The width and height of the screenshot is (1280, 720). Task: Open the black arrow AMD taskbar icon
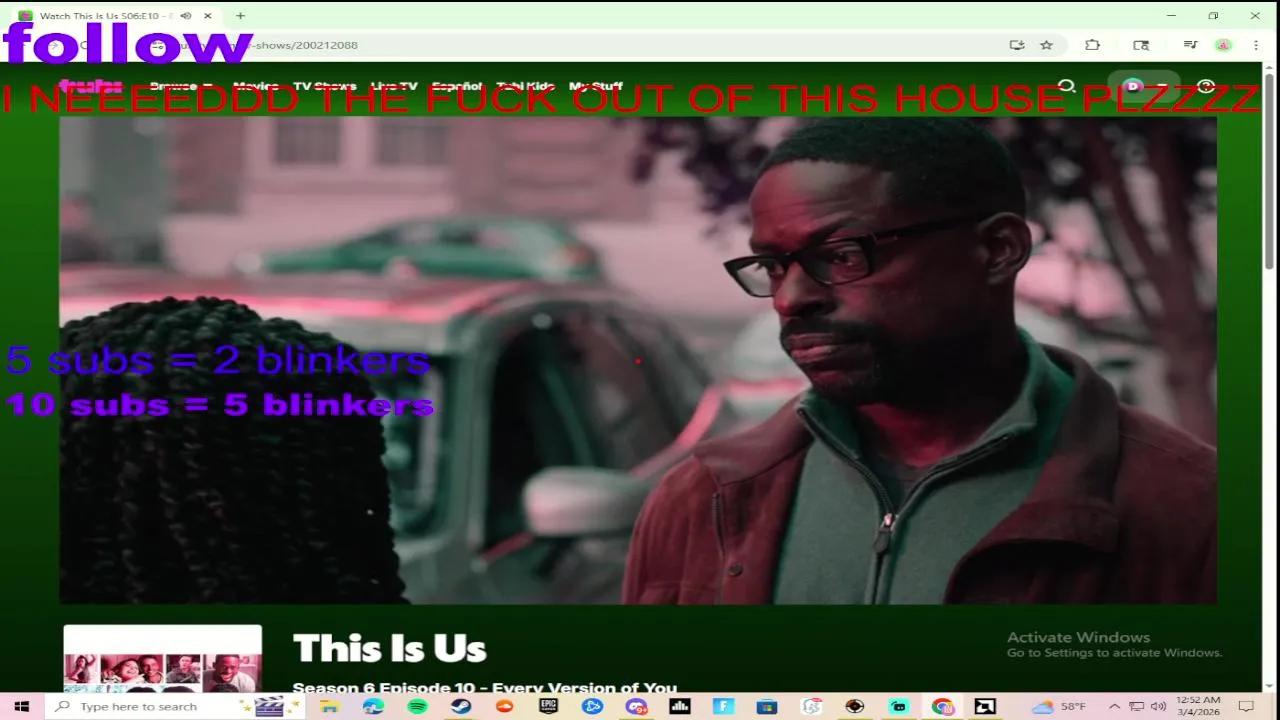tap(986, 706)
